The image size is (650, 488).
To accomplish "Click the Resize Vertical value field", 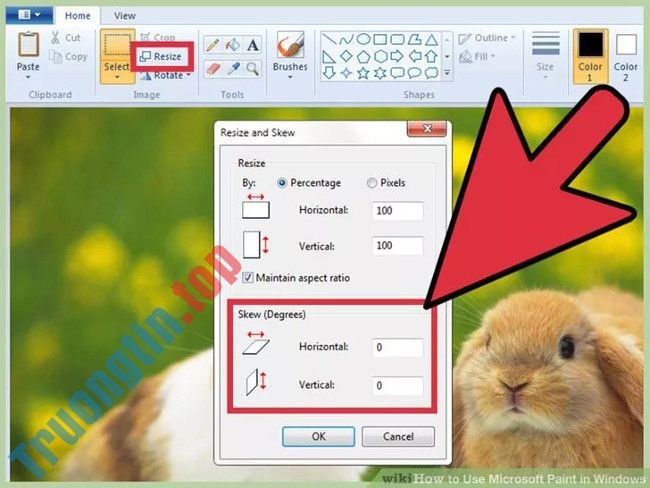I will (398, 245).
